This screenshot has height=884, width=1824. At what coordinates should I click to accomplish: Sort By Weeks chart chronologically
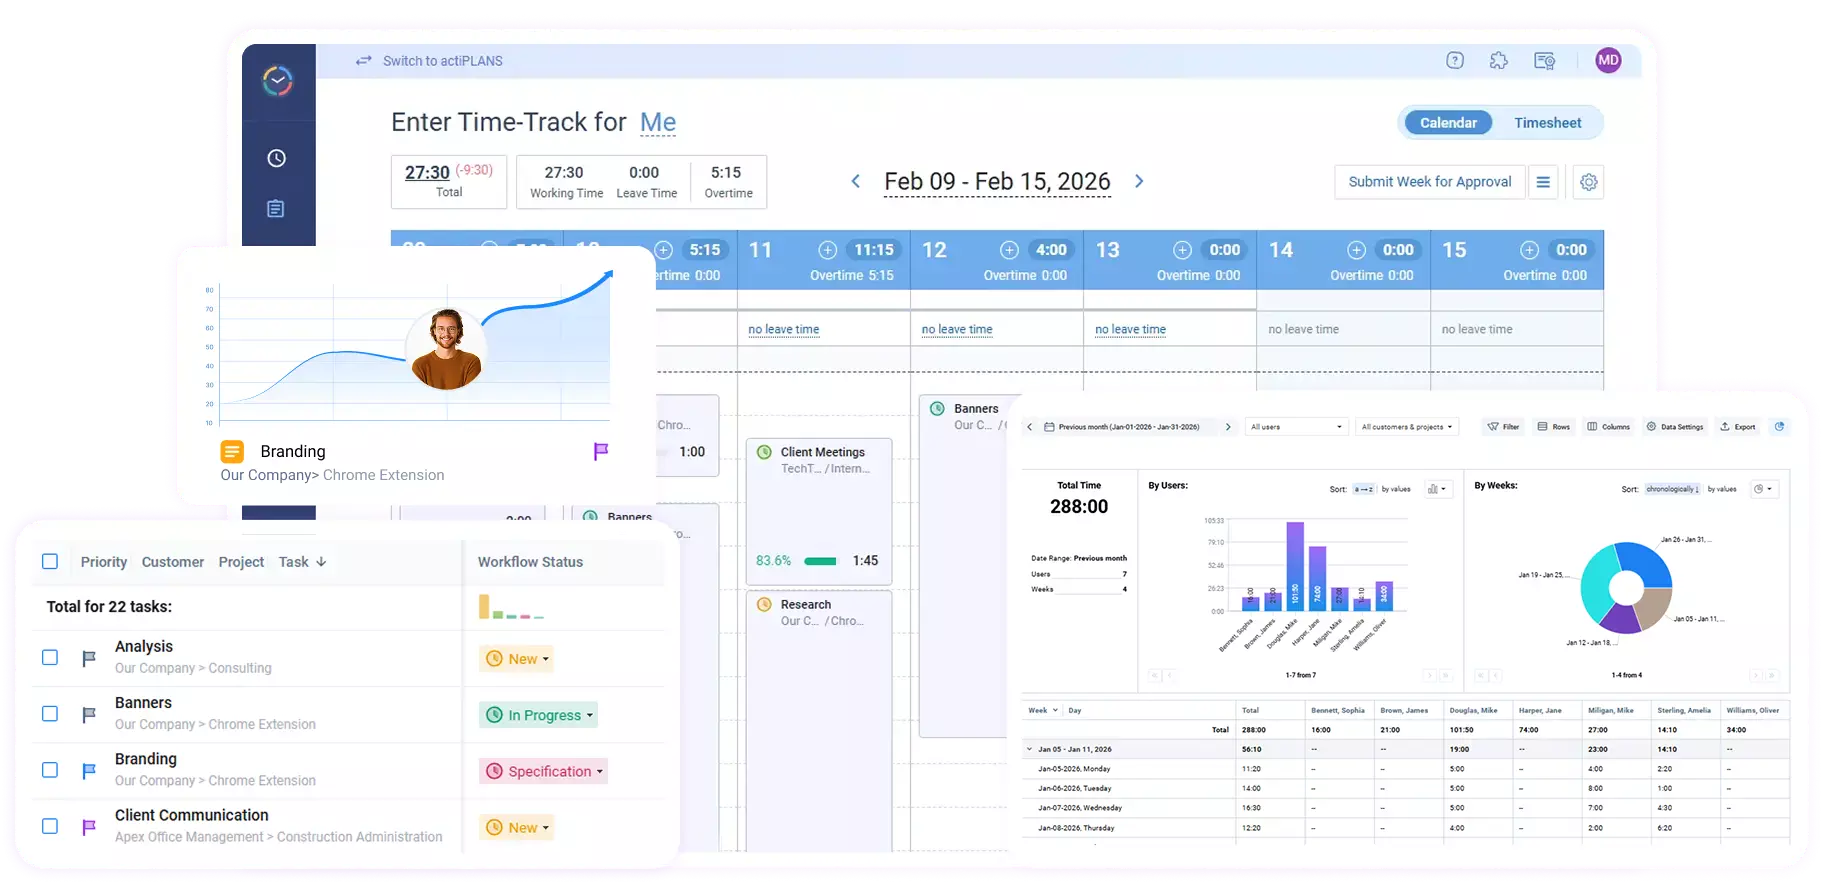pos(1672,489)
